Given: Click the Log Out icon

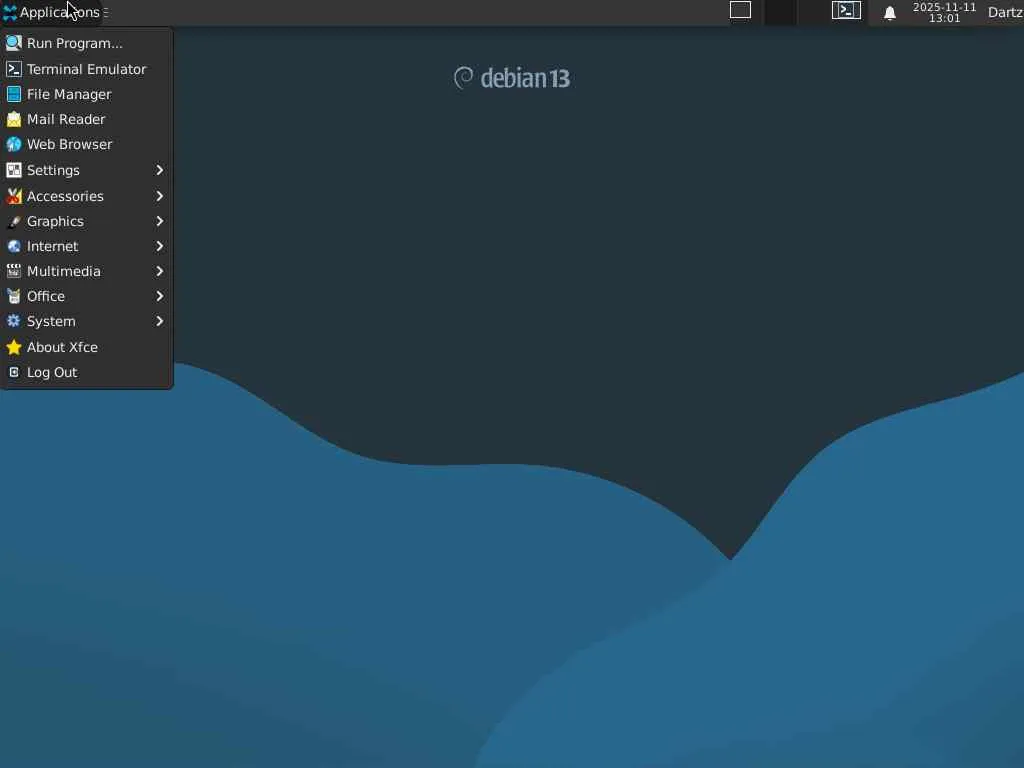Looking at the screenshot, I should click(14, 372).
